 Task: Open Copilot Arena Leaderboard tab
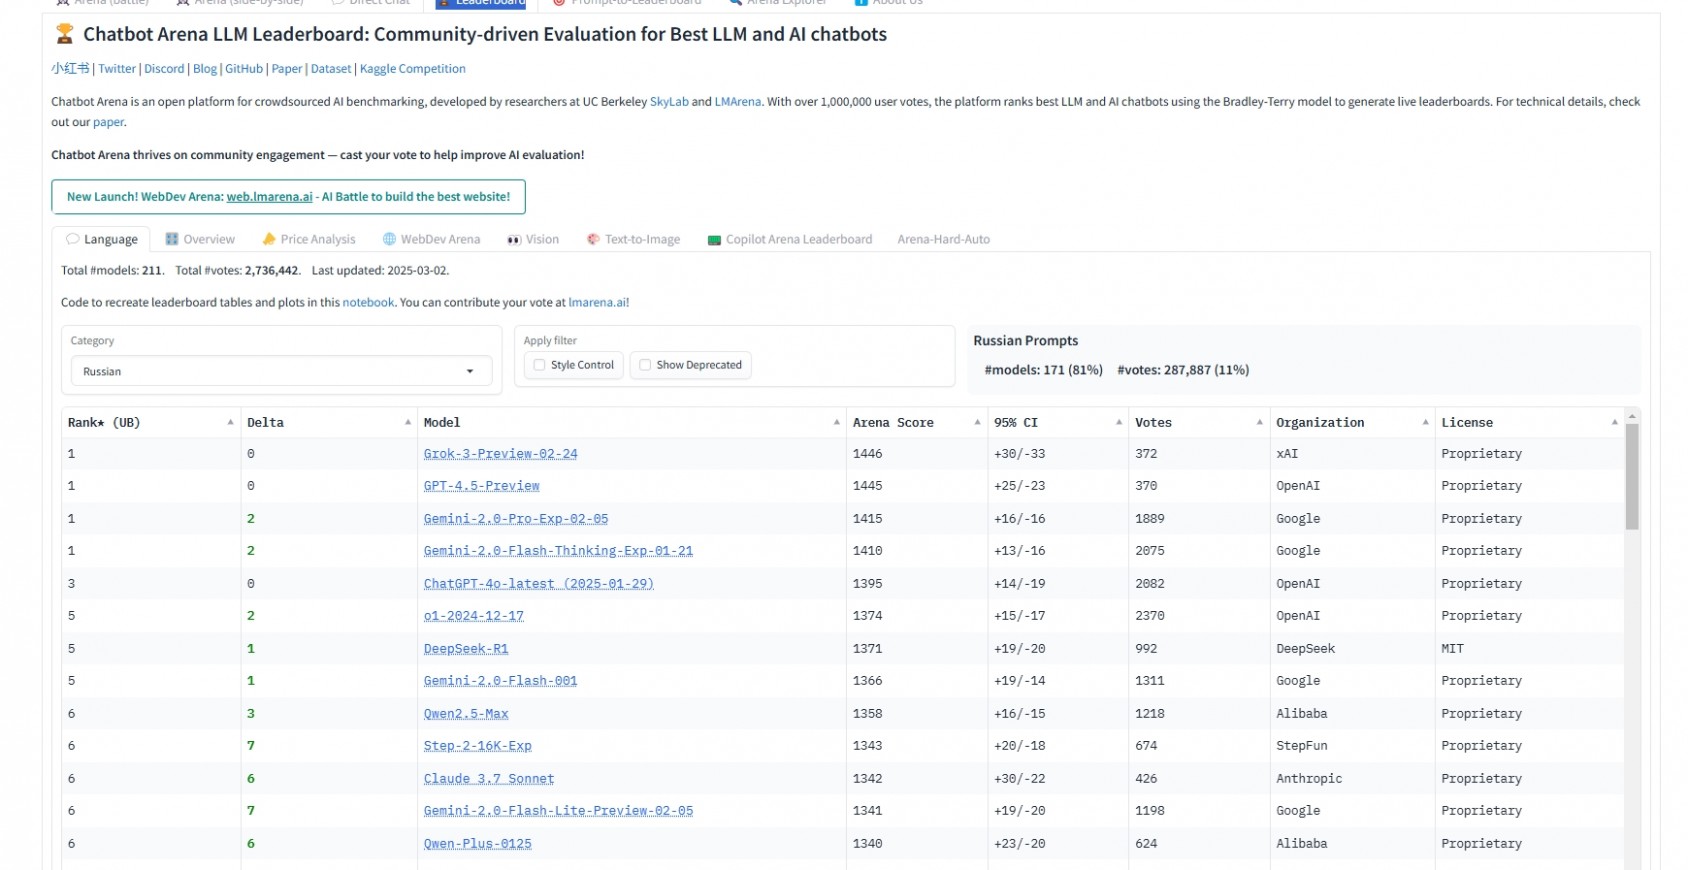(x=789, y=240)
